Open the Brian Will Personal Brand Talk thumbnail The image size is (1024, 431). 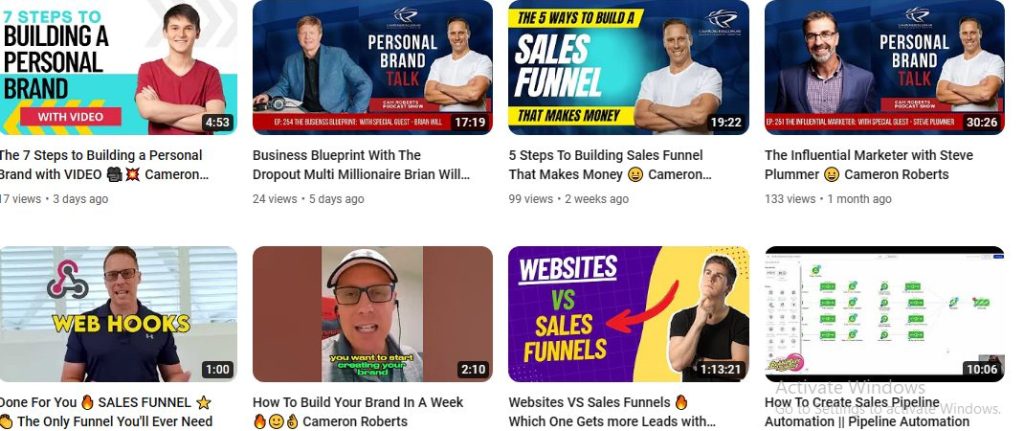point(372,67)
